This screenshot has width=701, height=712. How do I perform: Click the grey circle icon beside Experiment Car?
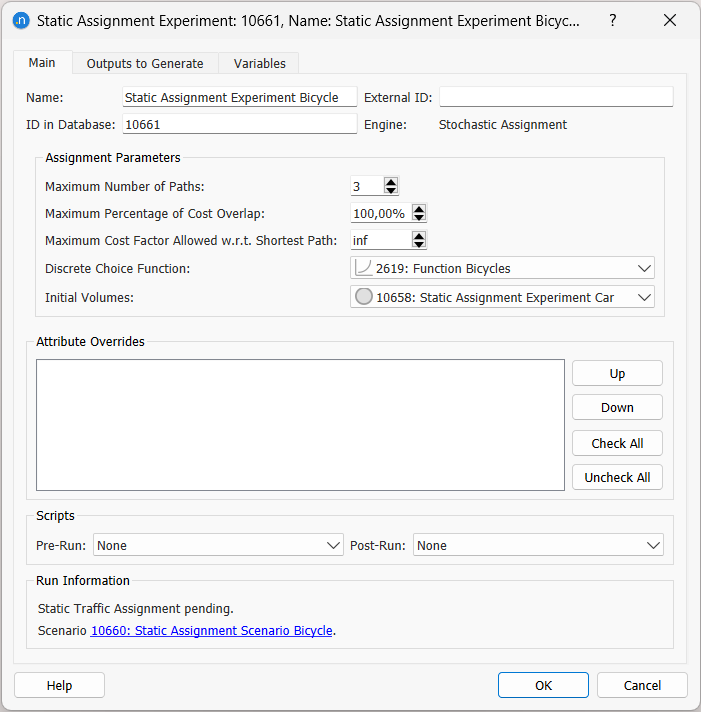(364, 297)
